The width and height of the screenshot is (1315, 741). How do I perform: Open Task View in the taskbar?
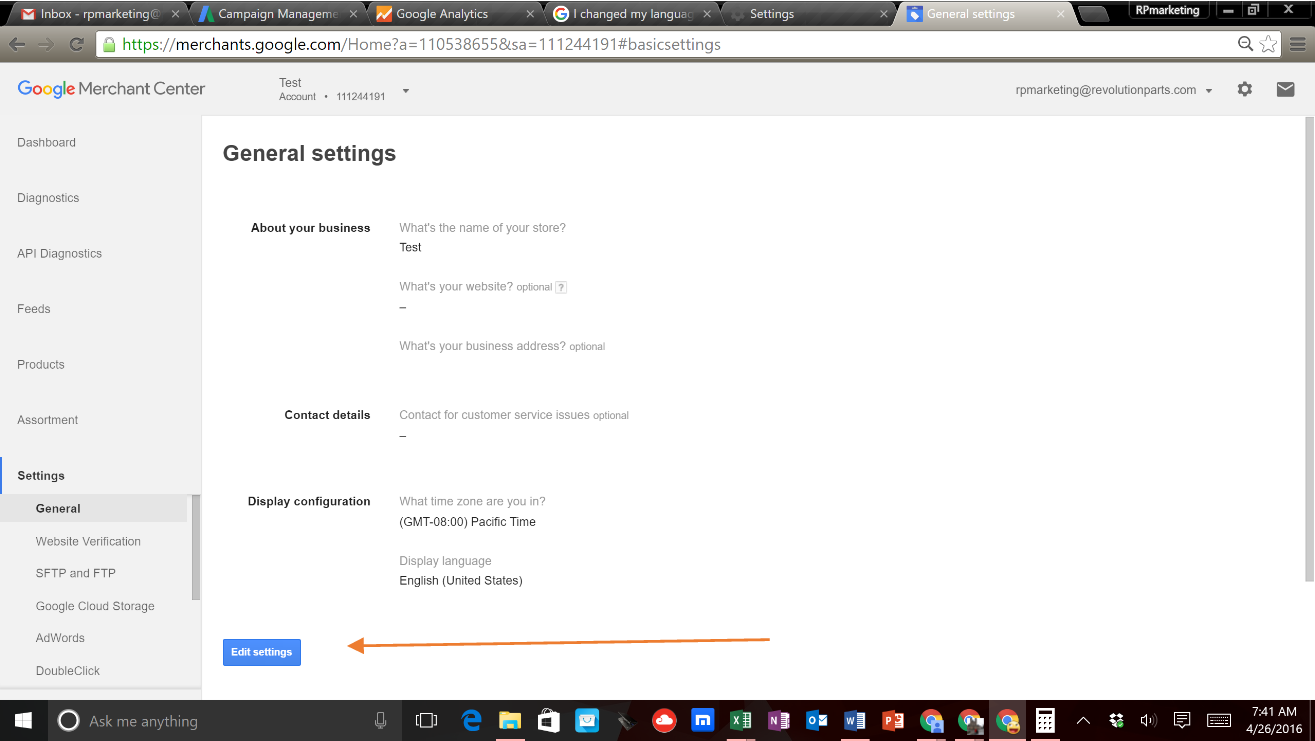pyautogui.click(x=426, y=720)
